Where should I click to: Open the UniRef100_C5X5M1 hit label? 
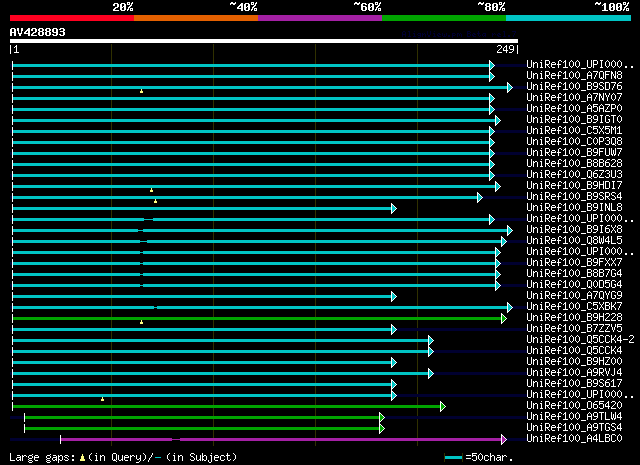click(x=574, y=131)
